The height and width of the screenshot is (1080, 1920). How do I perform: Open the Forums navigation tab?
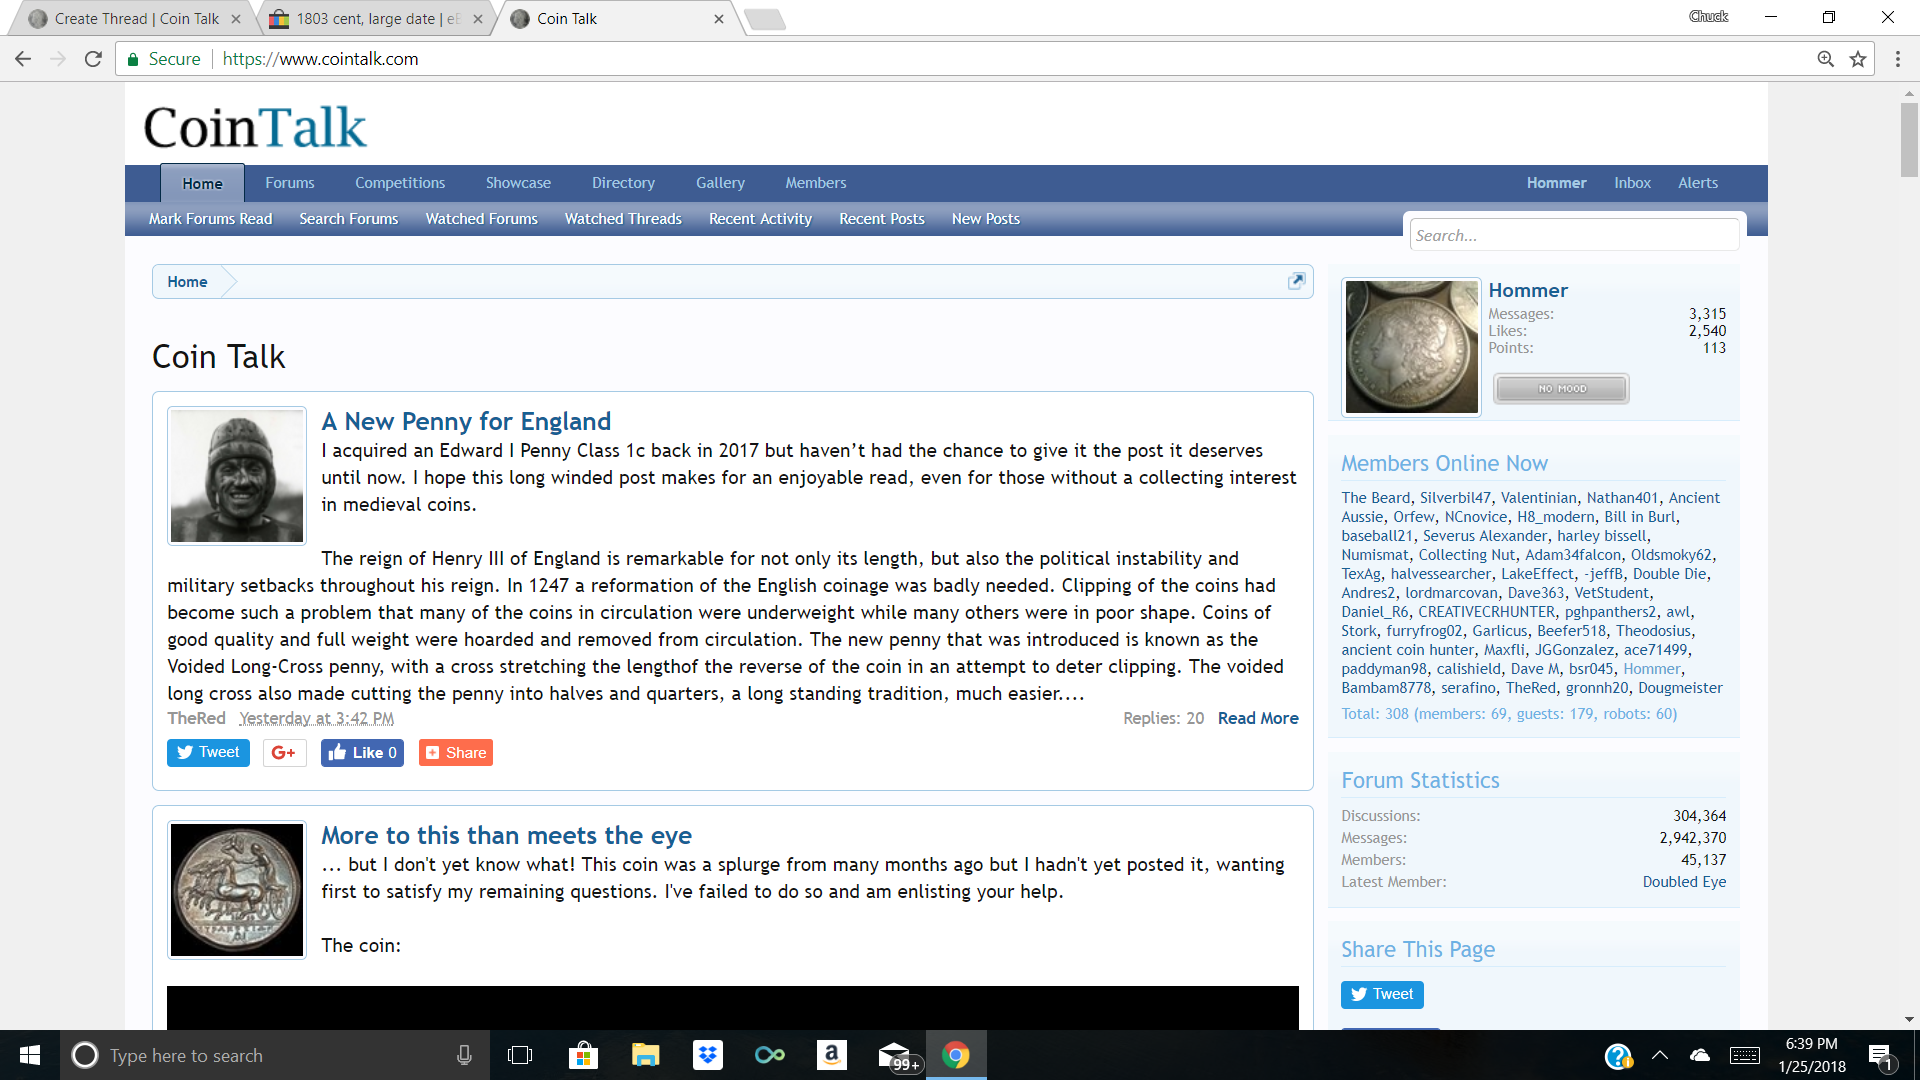pos(290,183)
